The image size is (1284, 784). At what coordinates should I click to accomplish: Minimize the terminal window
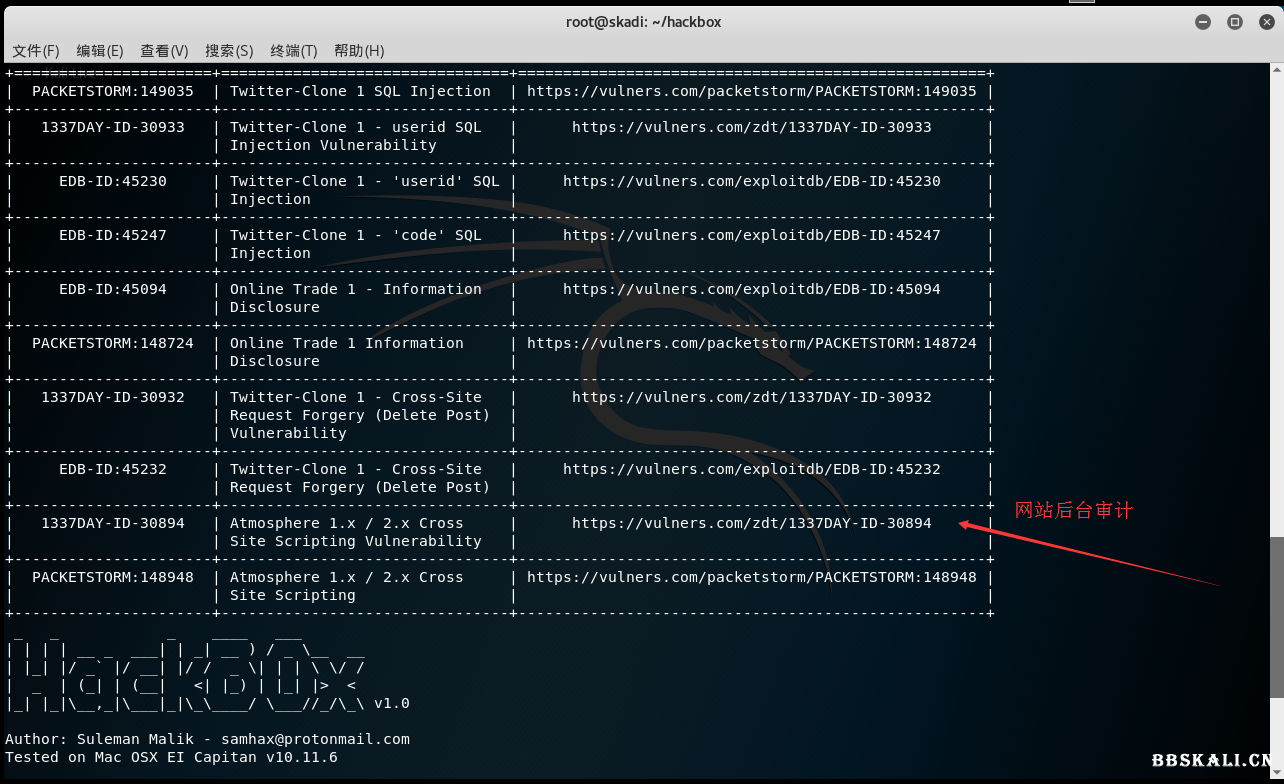click(x=1203, y=22)
